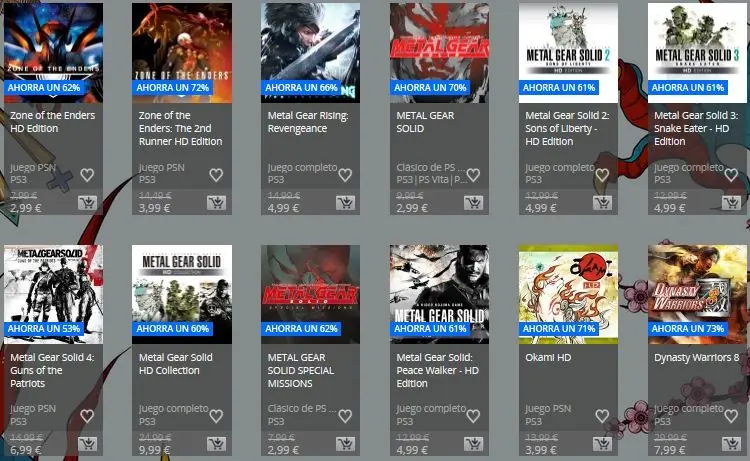Viewport: 750px width, 461px height.
Task: Open Dynasty Warriors 8 cover image
Action: [x=697, y=295]
